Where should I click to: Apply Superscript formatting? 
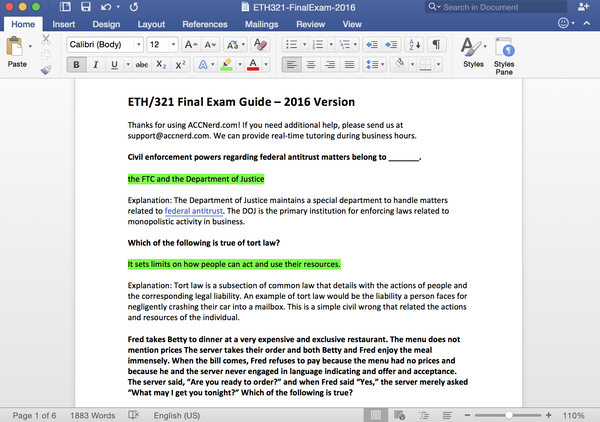click(x=181, y=65)
